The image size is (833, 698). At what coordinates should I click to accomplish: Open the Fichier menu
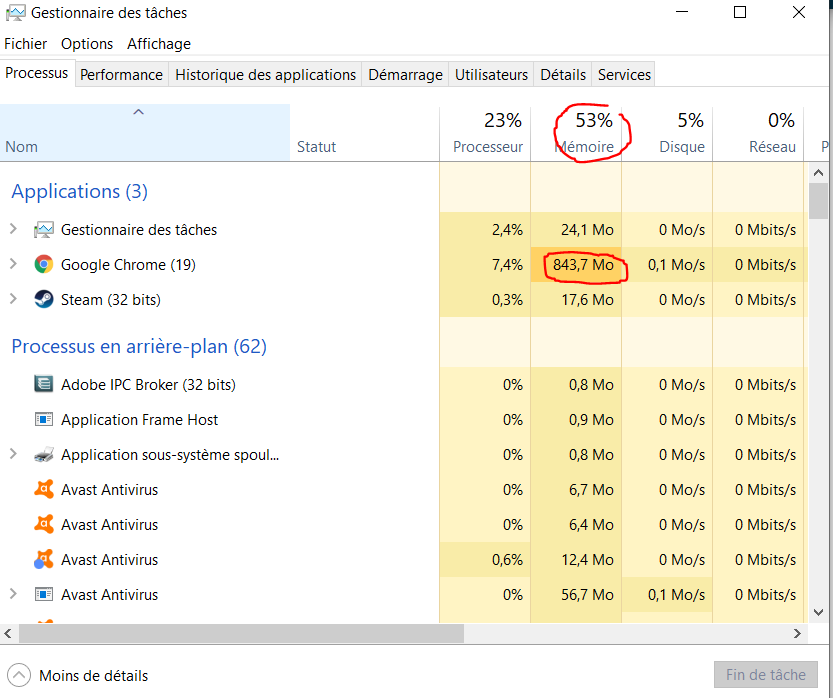point(25,44)
